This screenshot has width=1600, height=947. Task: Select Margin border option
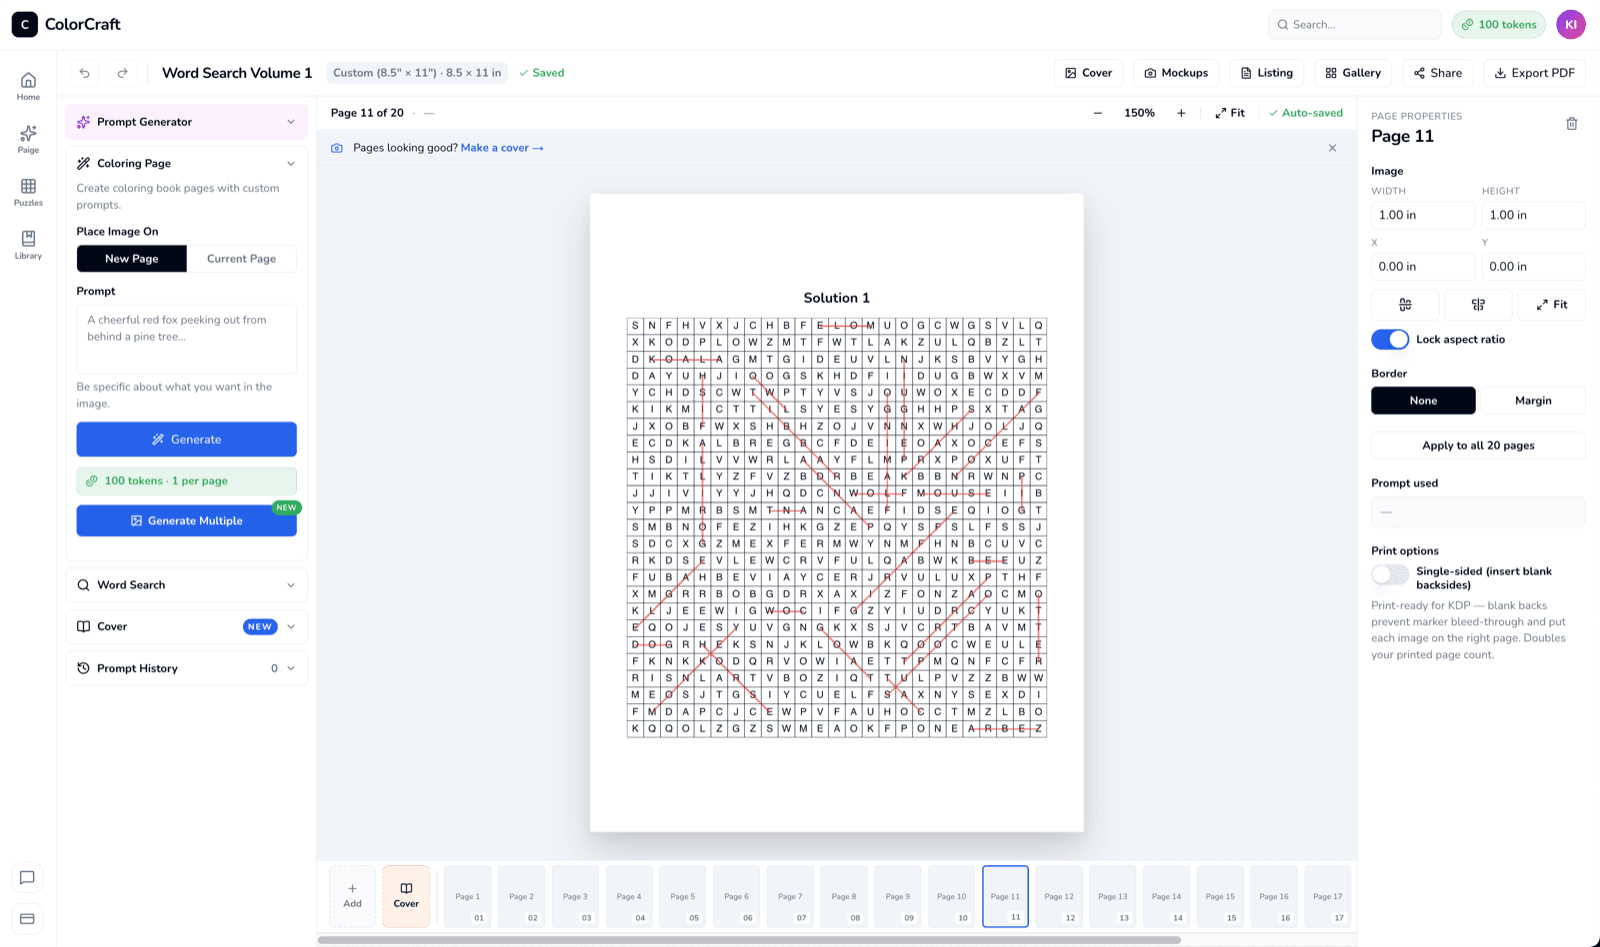[x=1532, y=400]
